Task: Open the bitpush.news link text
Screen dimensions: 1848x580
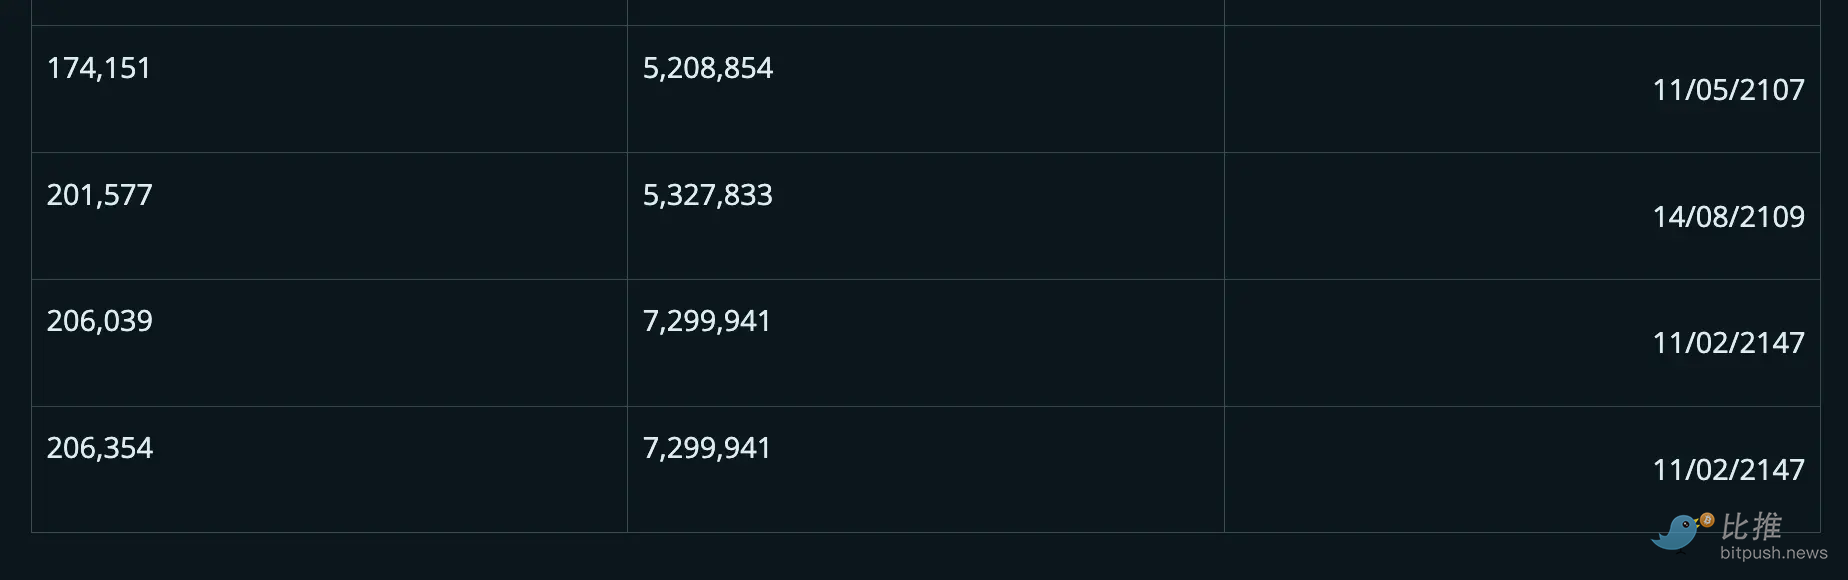Action: point(1773,553)
